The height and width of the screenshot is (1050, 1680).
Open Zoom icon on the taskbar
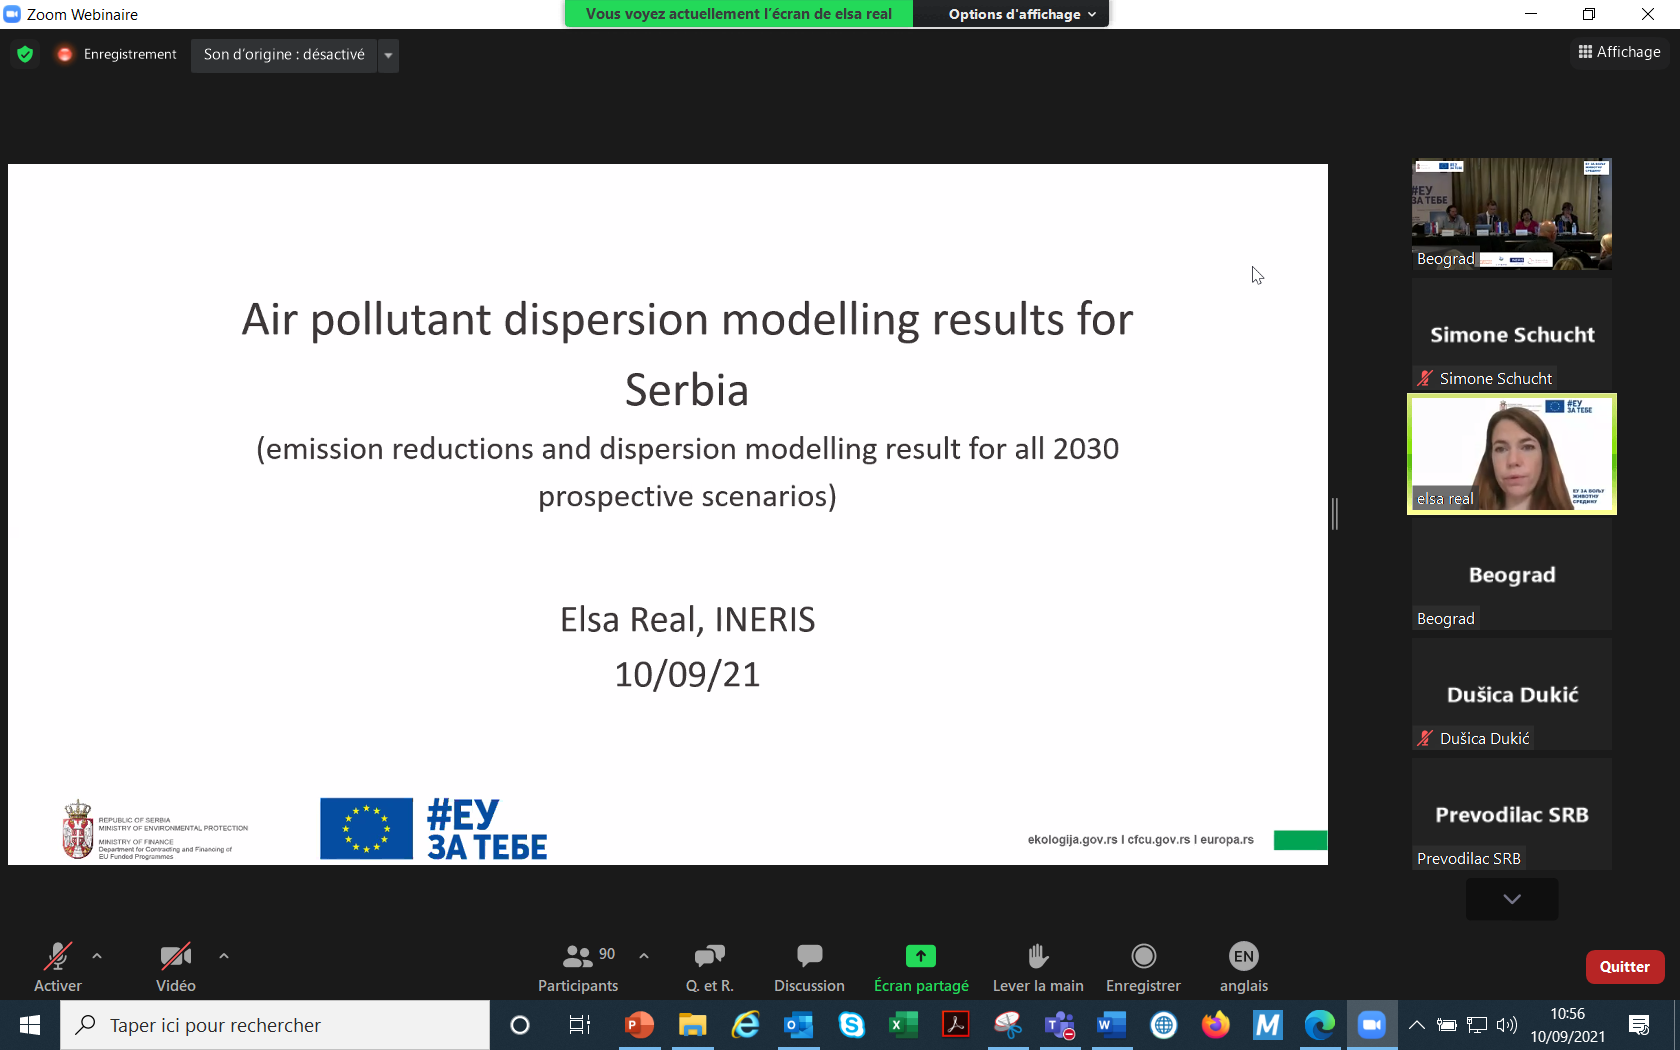click(1372, 1025)
